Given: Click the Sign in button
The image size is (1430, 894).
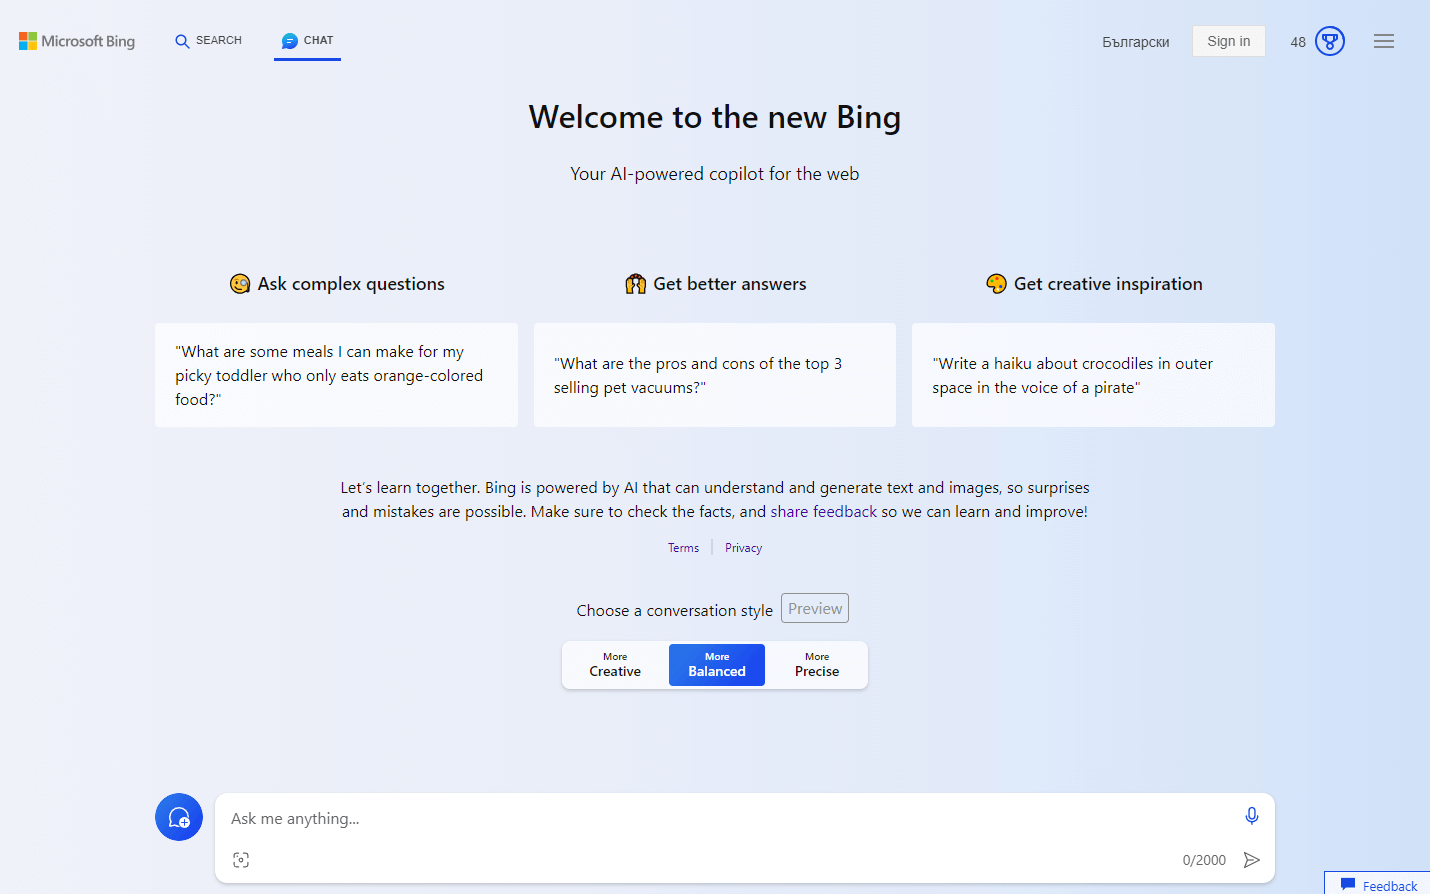Looking at the screenshot, I should coord(1228,41).
